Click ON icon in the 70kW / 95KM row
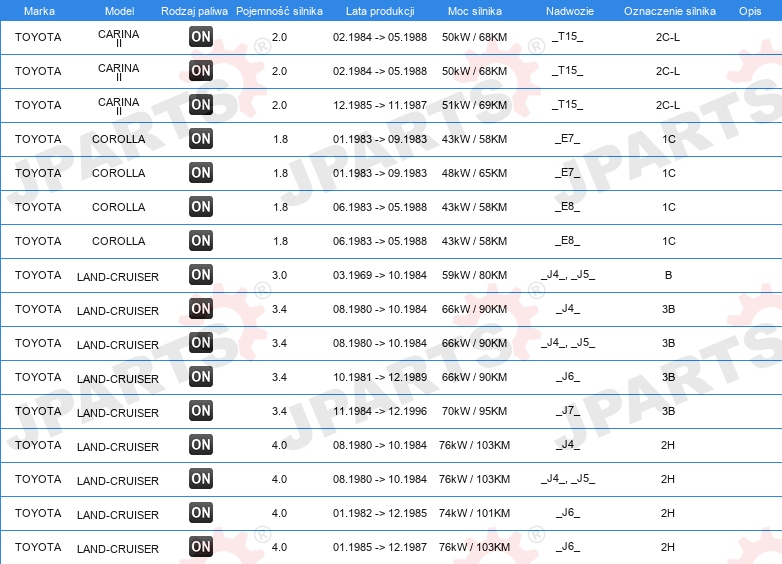This screenshot has height=564, width=782. pyautogui.click(x=201, y=410)
